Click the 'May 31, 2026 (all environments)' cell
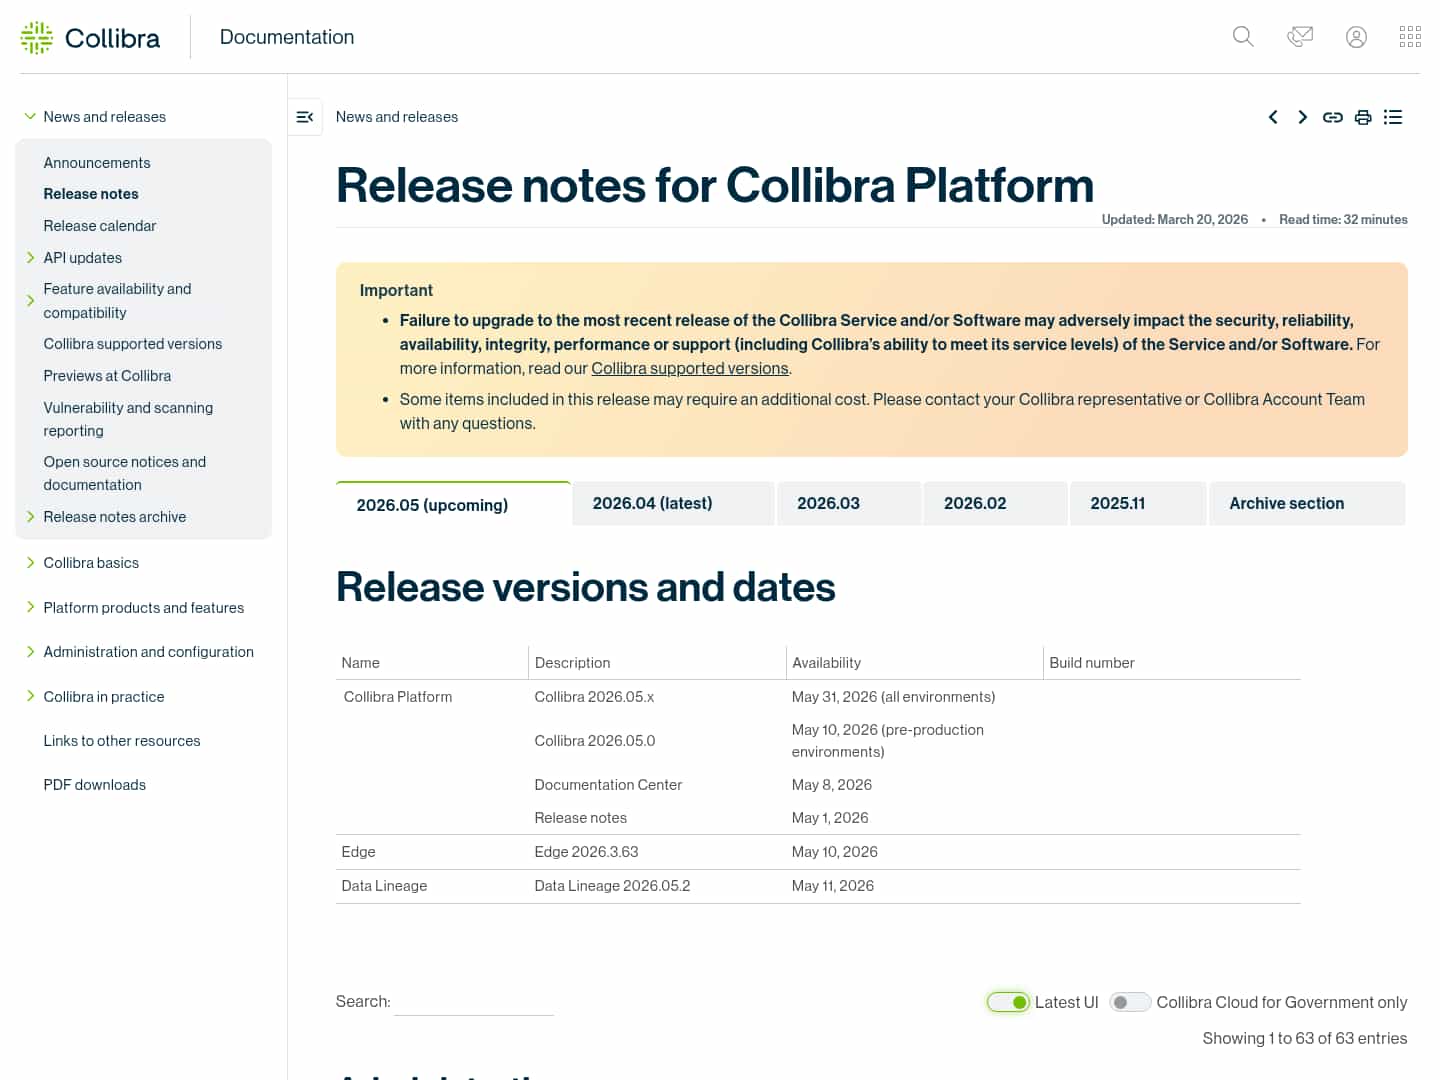1440x1080 pixels. 893,697
